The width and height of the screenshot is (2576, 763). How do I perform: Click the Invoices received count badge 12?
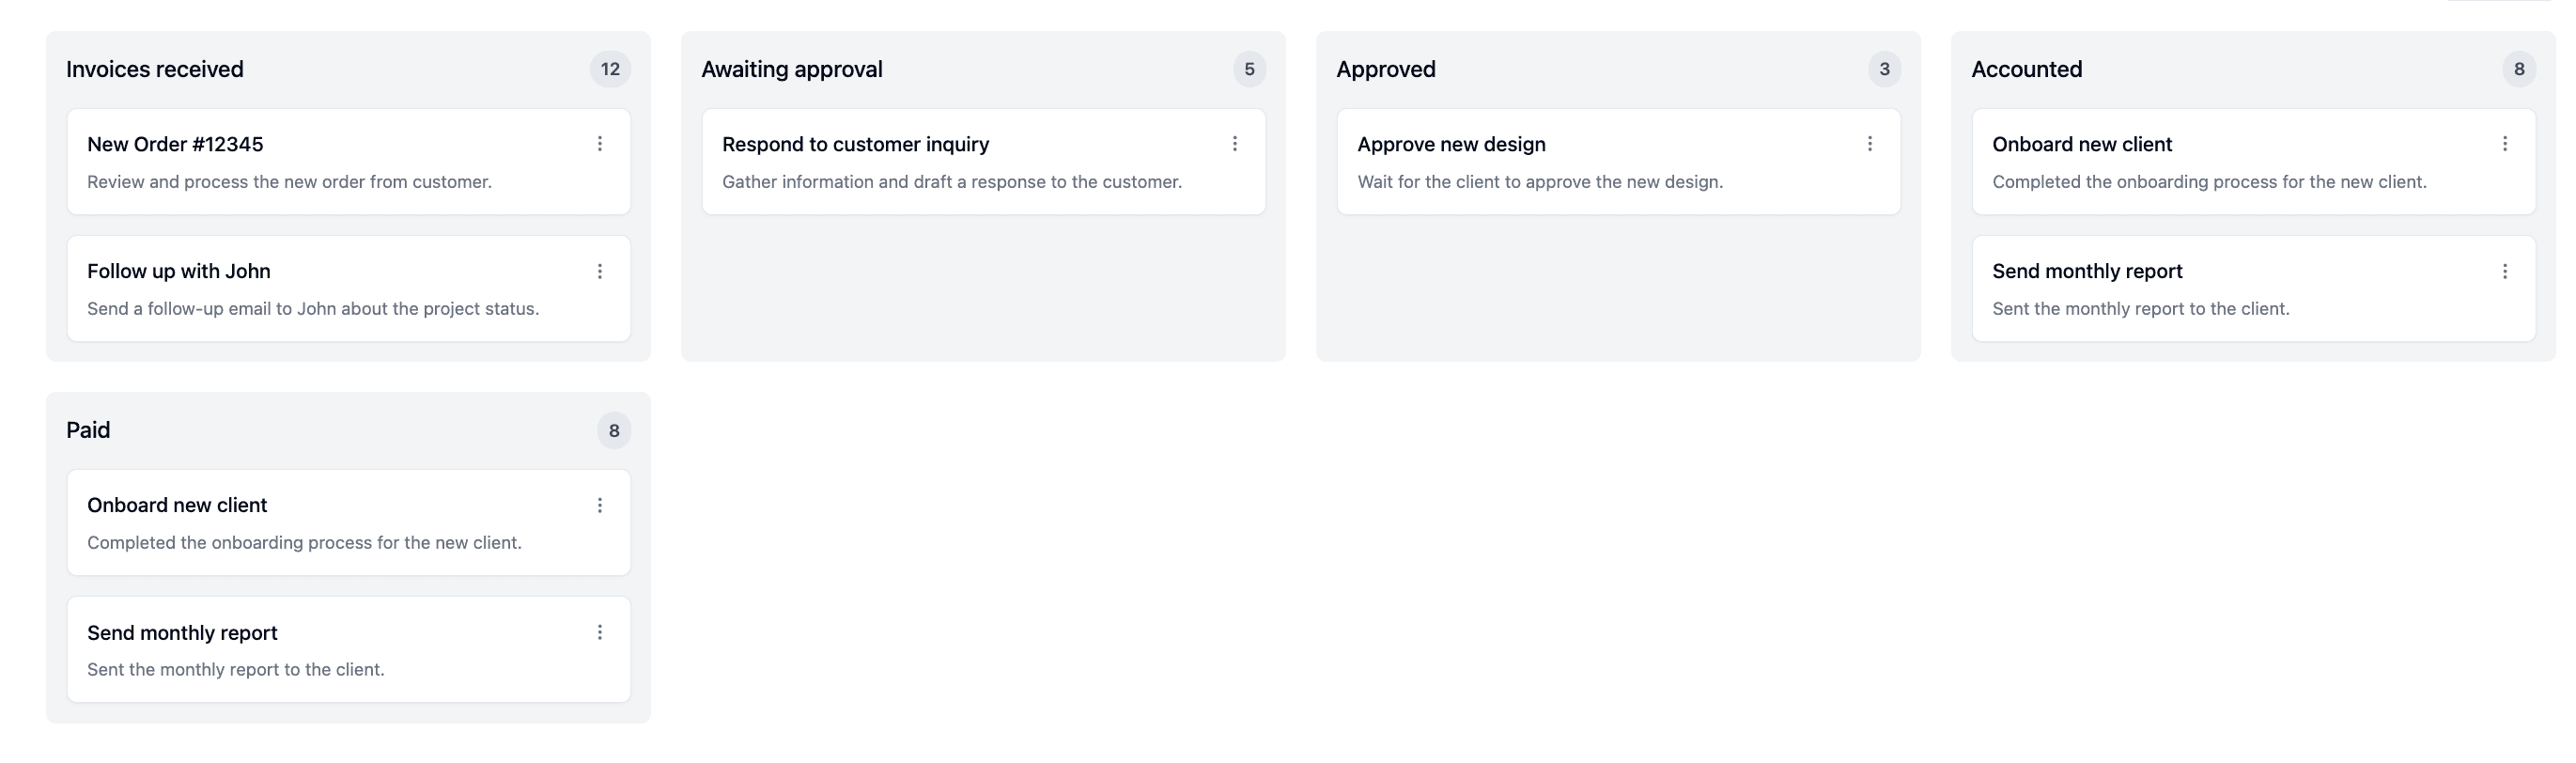[610, 69]
